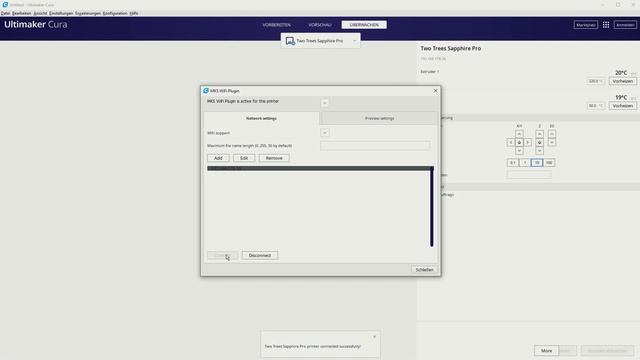Switch to the Überwachen stage
This screenshot has width=640, height=360.
[x=364, y=25]
